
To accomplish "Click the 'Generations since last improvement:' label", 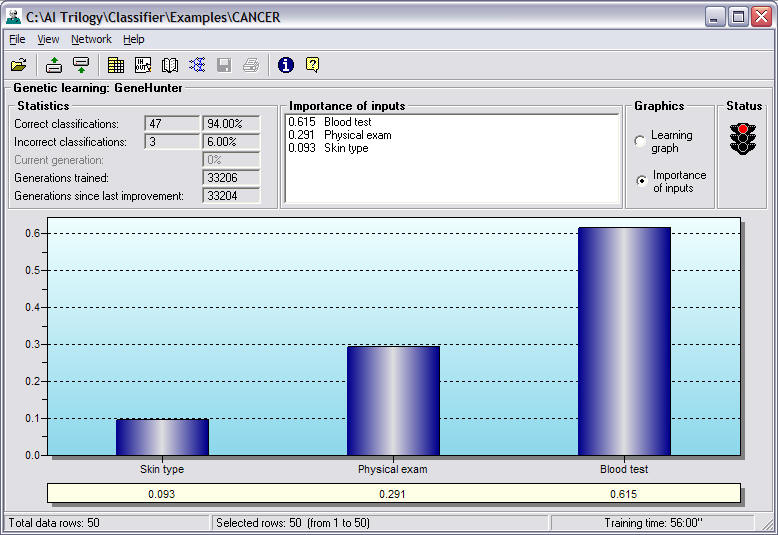I will (99, 196).
